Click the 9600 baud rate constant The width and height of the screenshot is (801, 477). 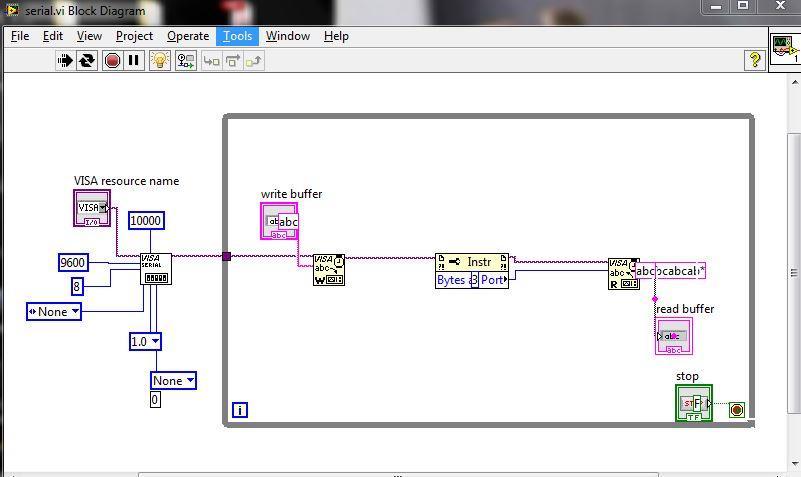point(73,263)
